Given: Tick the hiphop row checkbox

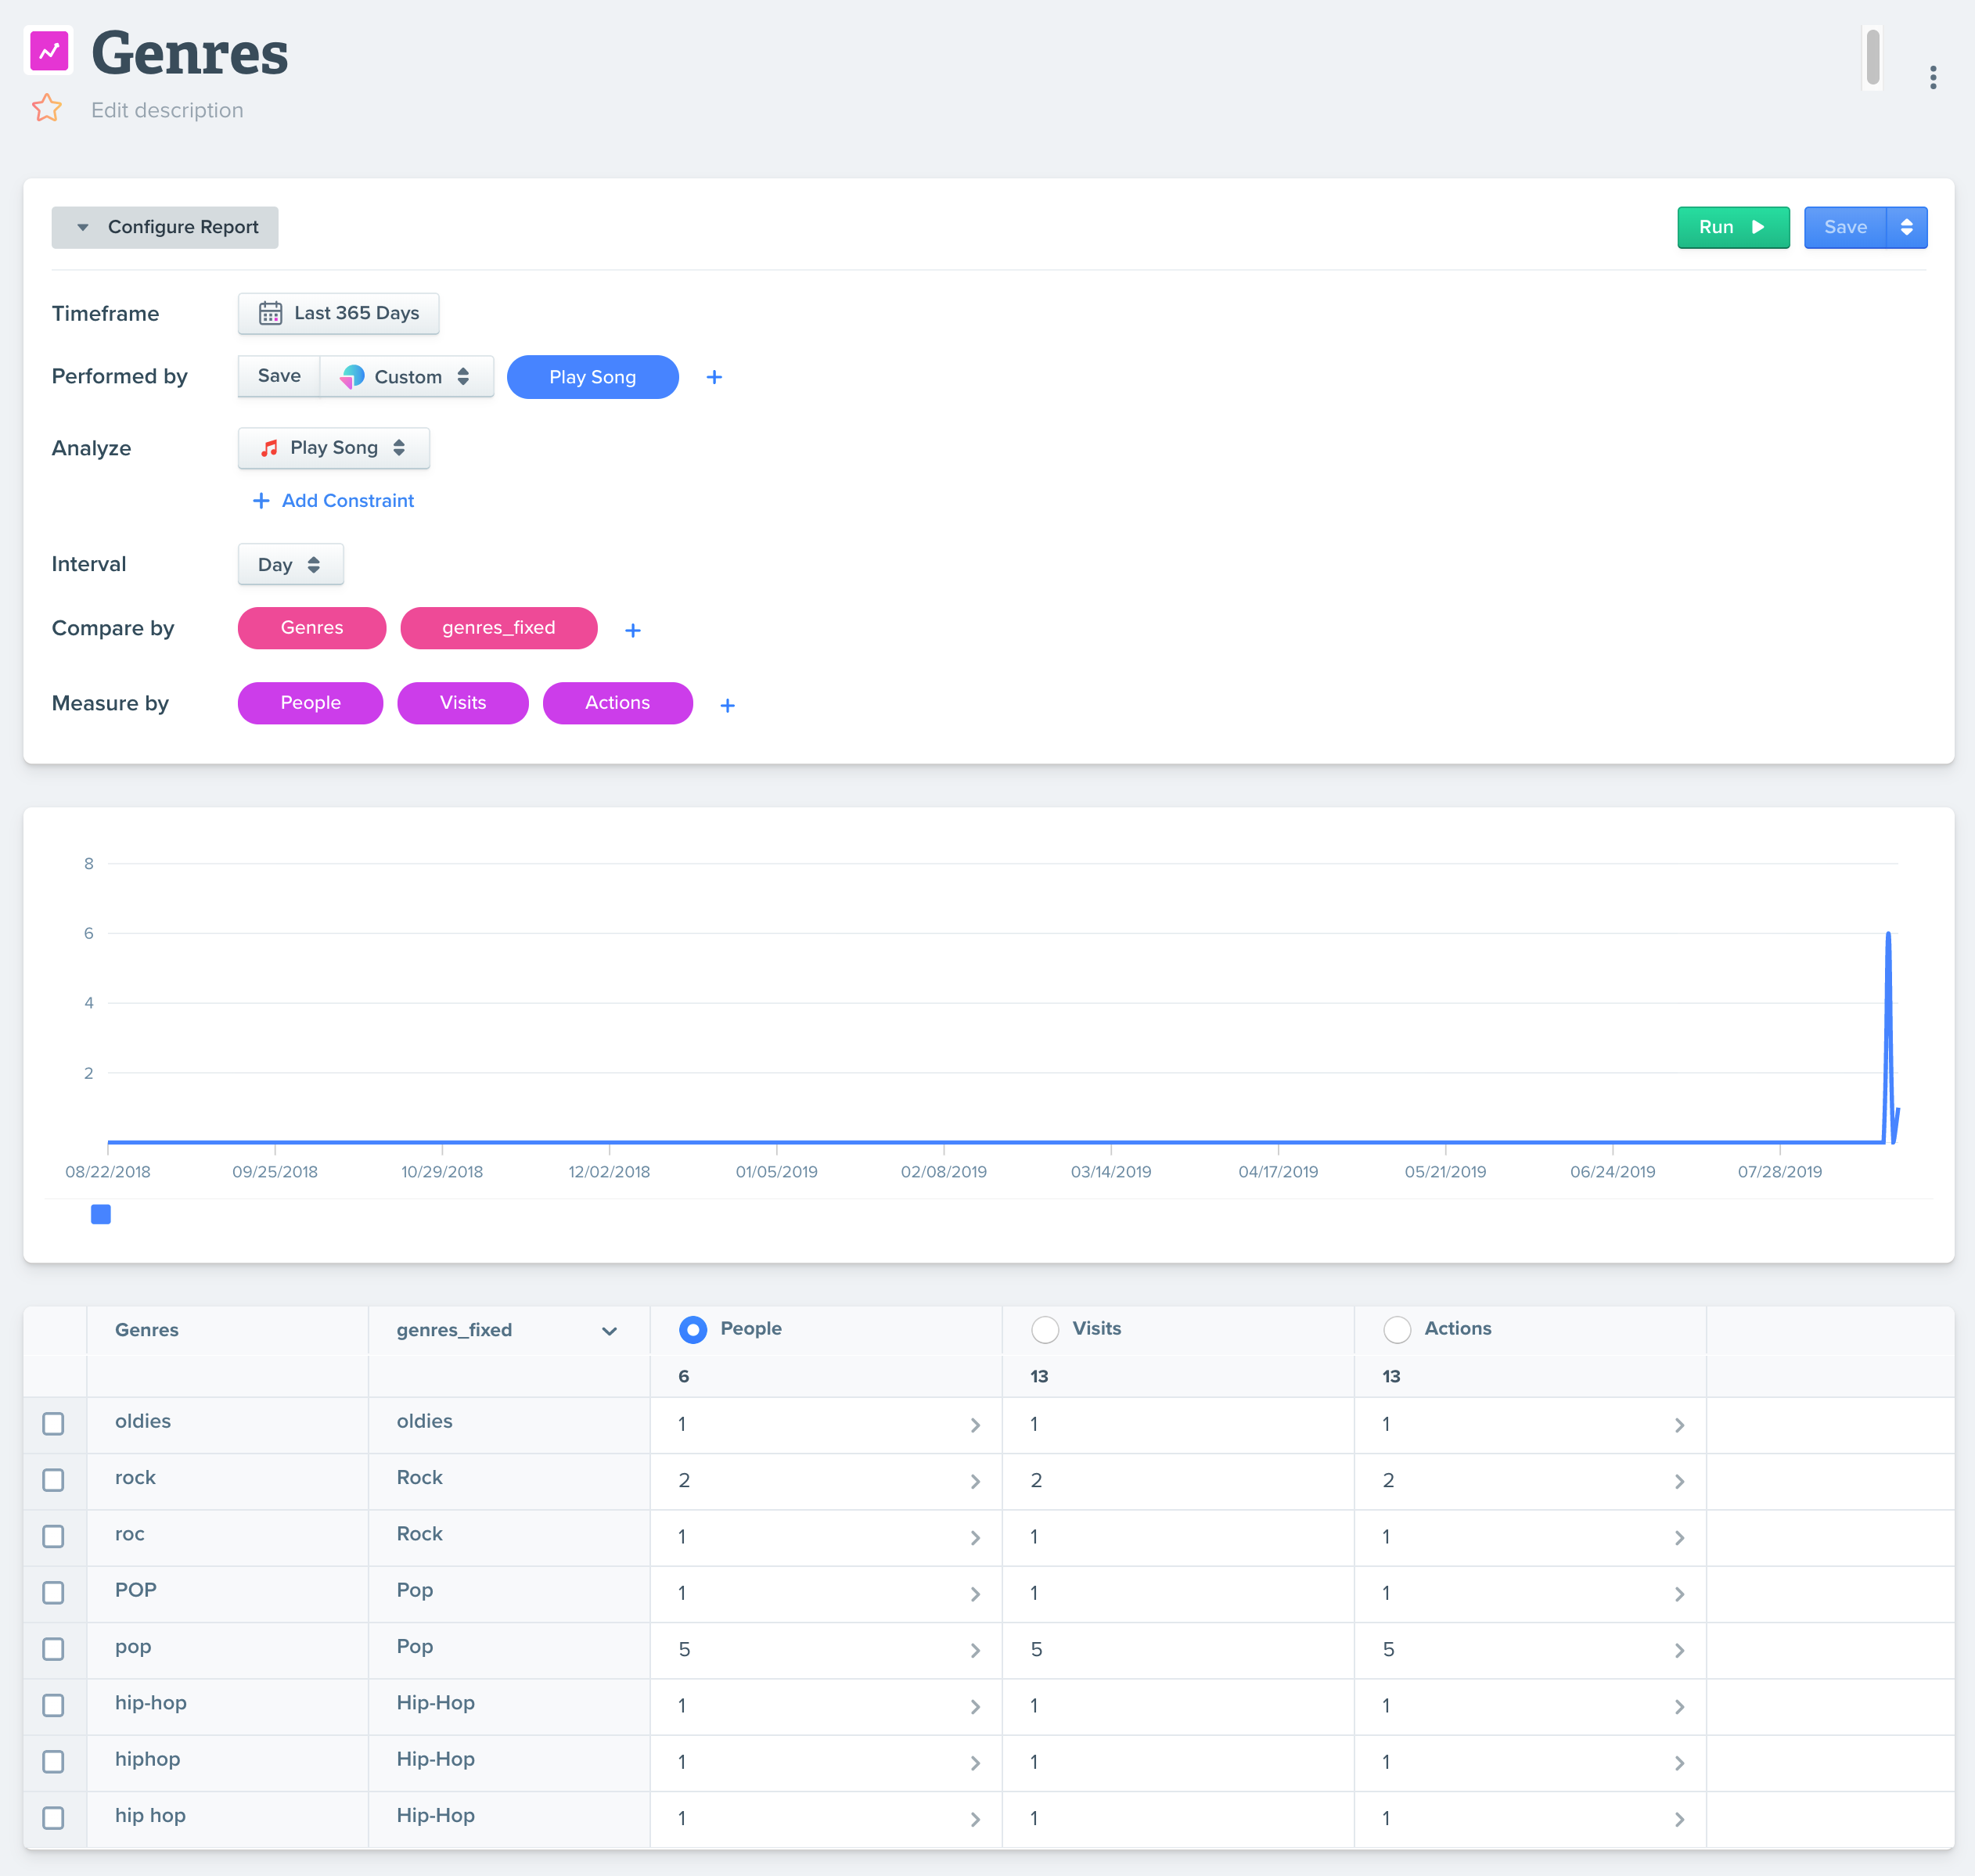Looking at the screenshot, I should coord(53,1762).
